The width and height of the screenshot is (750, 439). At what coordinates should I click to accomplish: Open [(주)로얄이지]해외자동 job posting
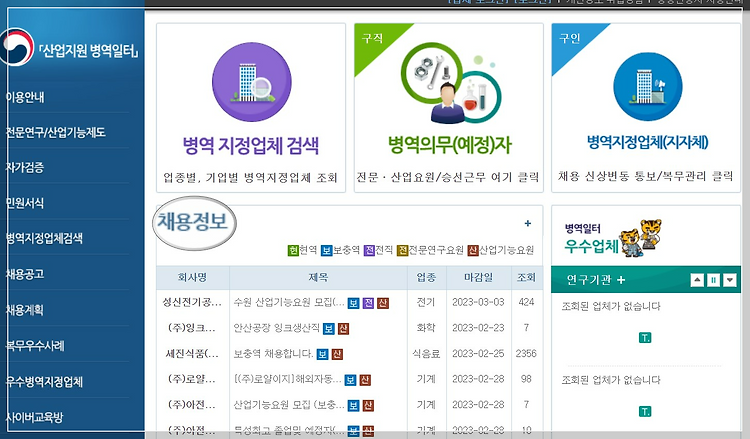point(287,379)
